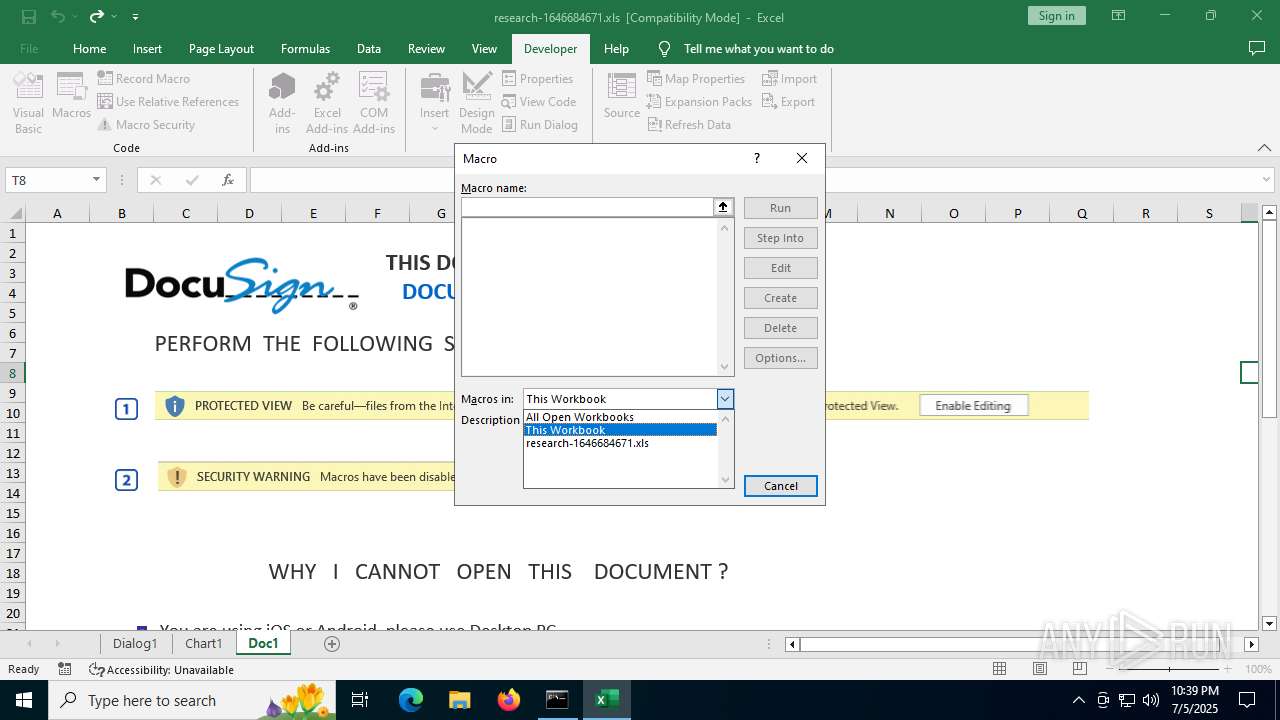
Task: Click the Redo icon
Action: click(97, 16)
